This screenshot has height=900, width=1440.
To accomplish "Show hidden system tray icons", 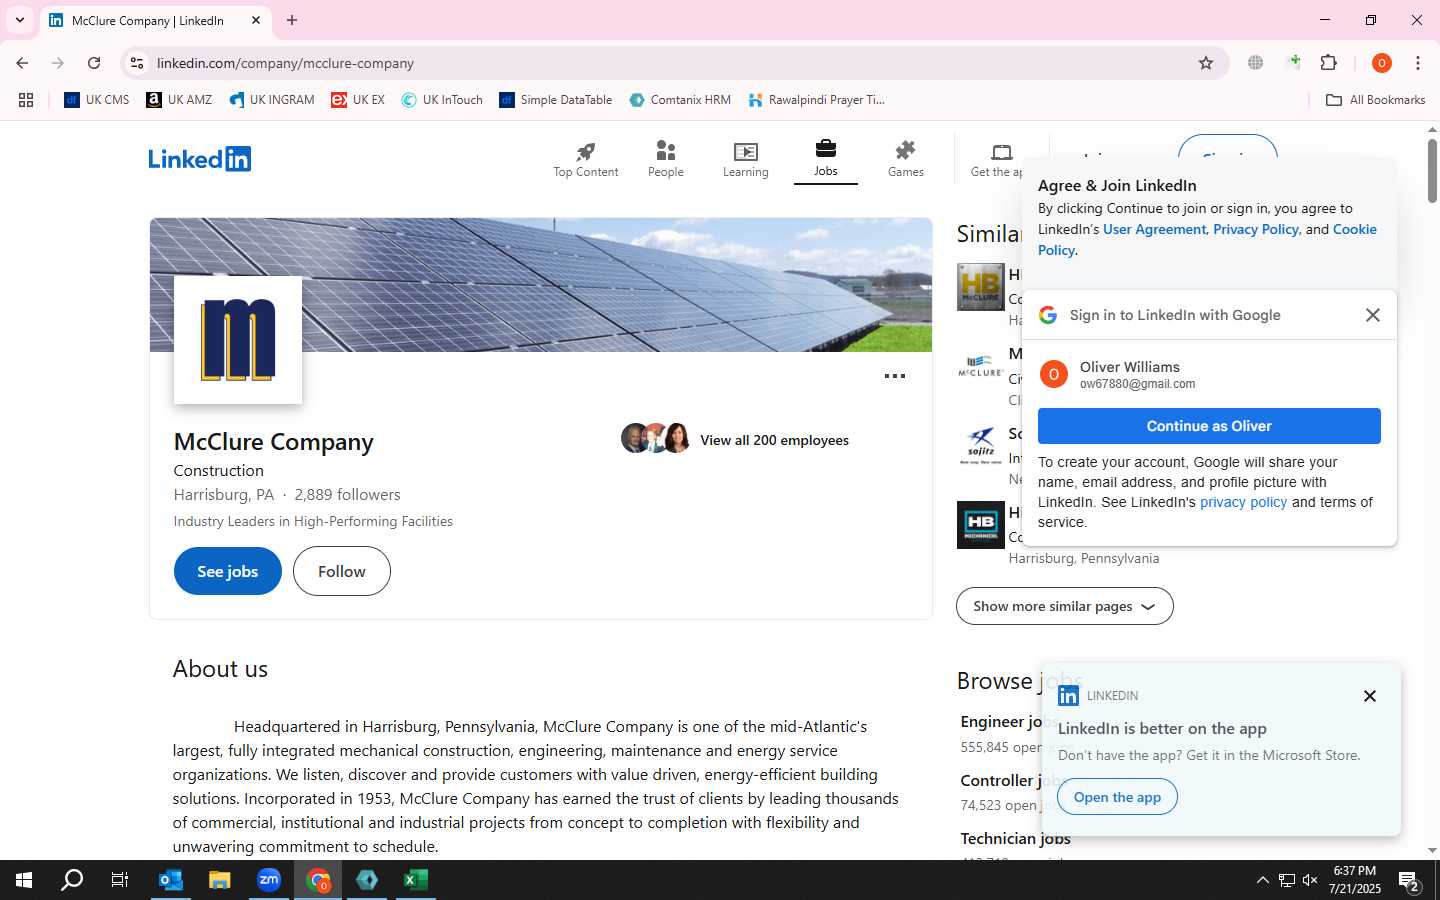I will (x=1262, y=880).
